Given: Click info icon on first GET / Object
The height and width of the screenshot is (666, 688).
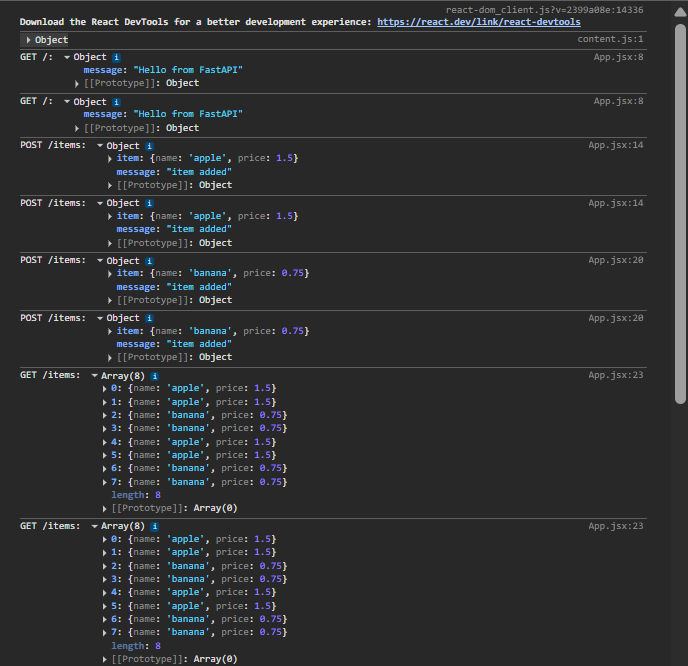Looking at the screenshot, I should pyautogui.click(x=116, y=57).
